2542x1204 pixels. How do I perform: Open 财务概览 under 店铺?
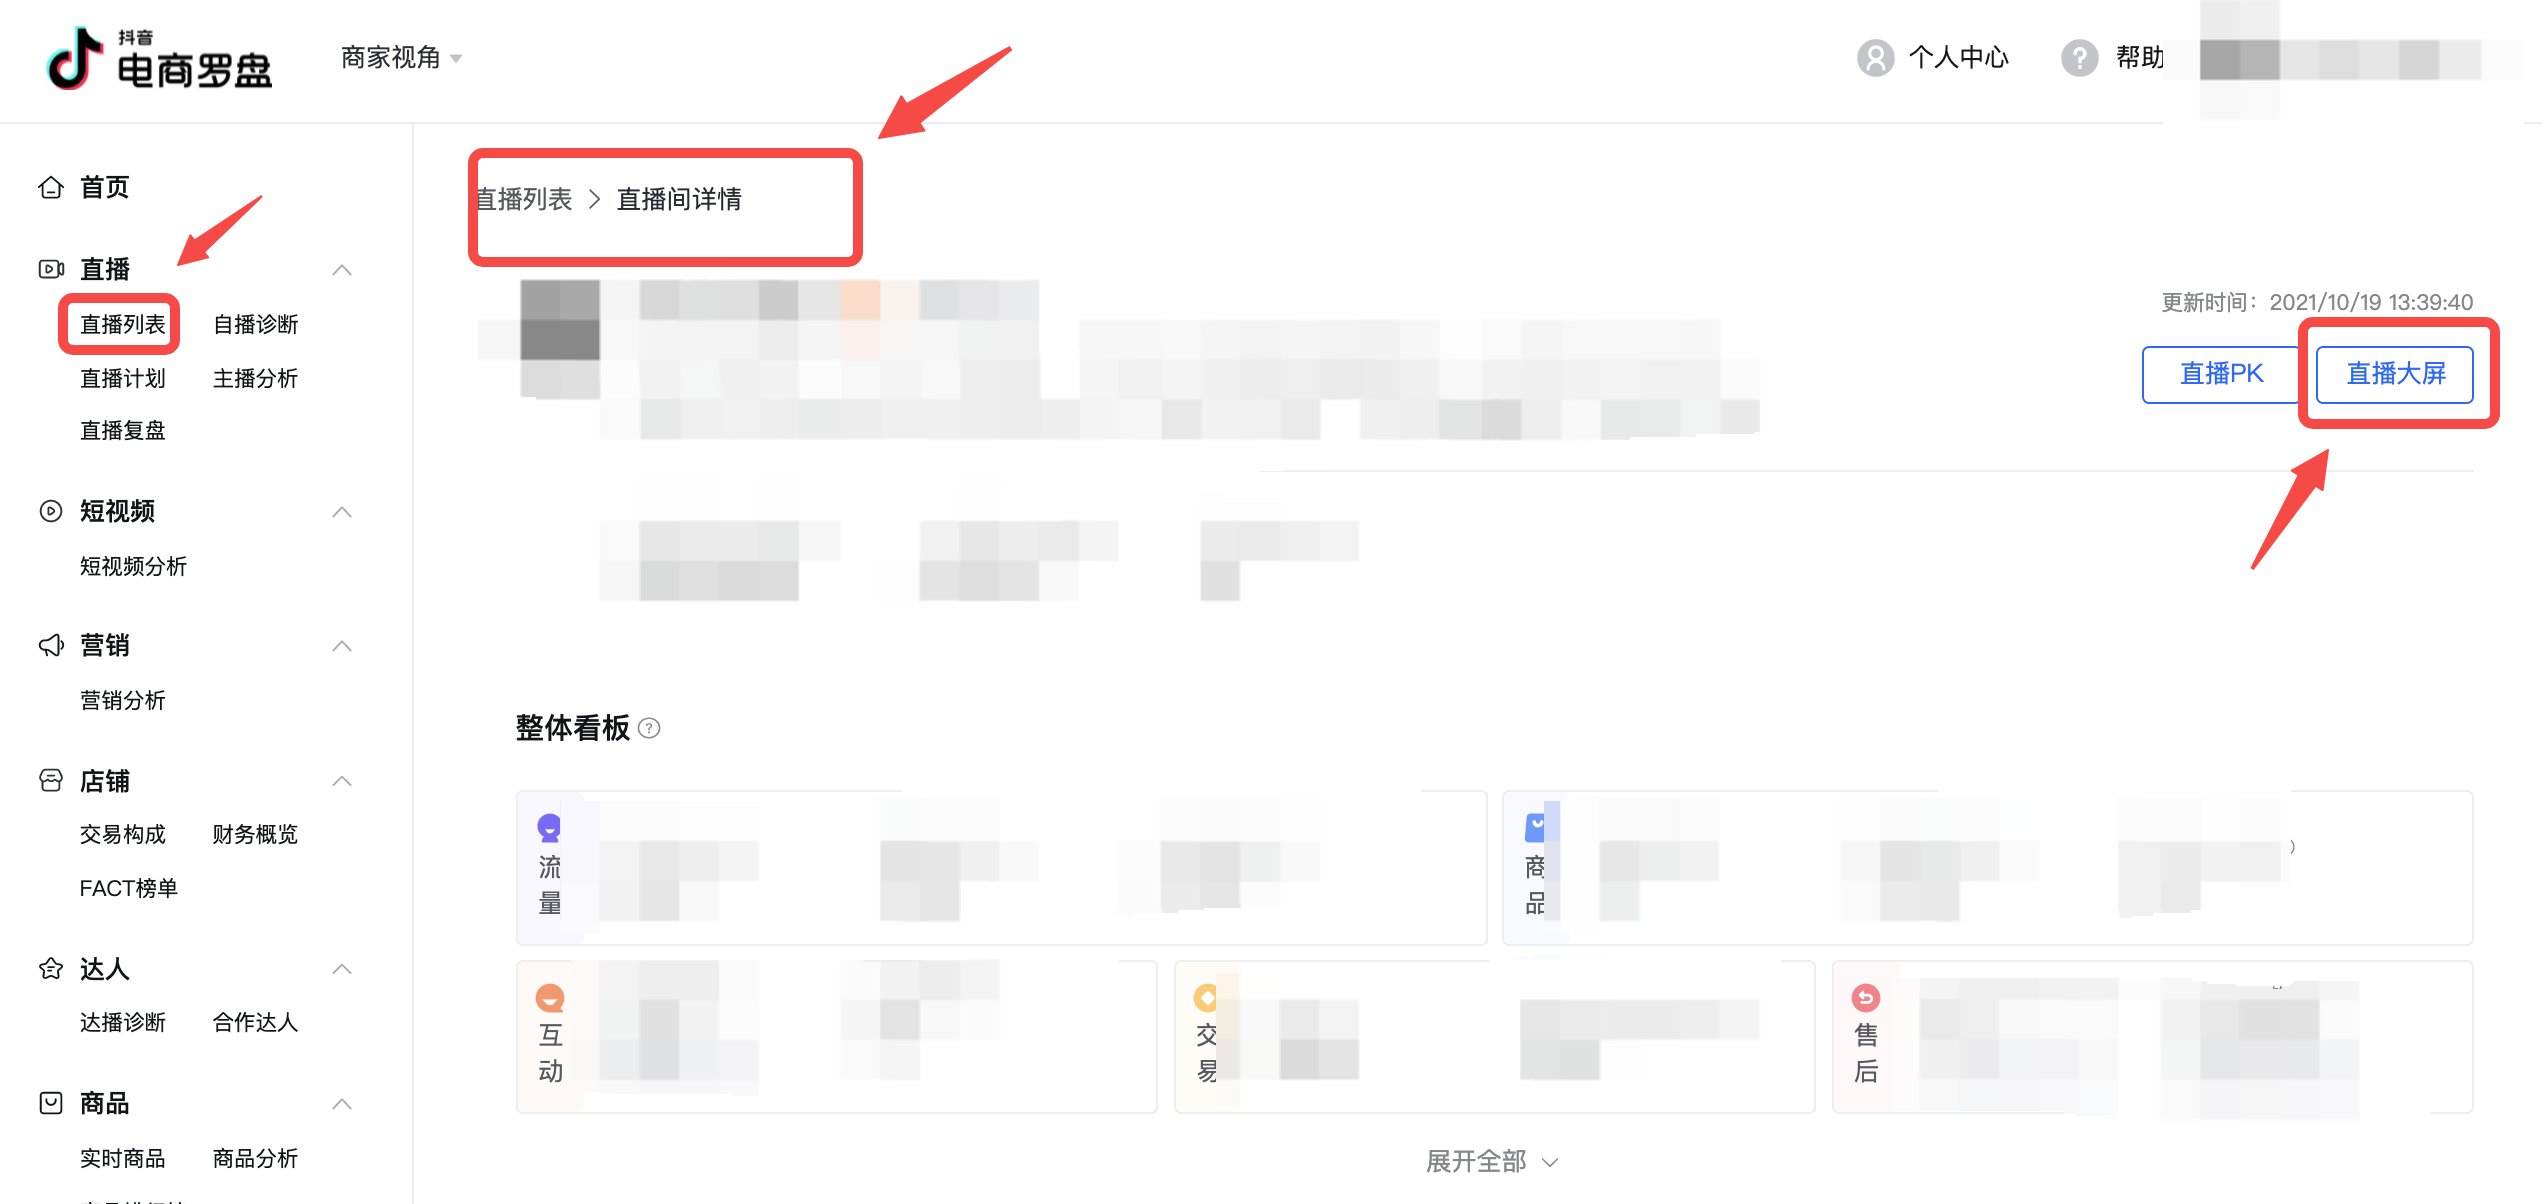(256, 834)
